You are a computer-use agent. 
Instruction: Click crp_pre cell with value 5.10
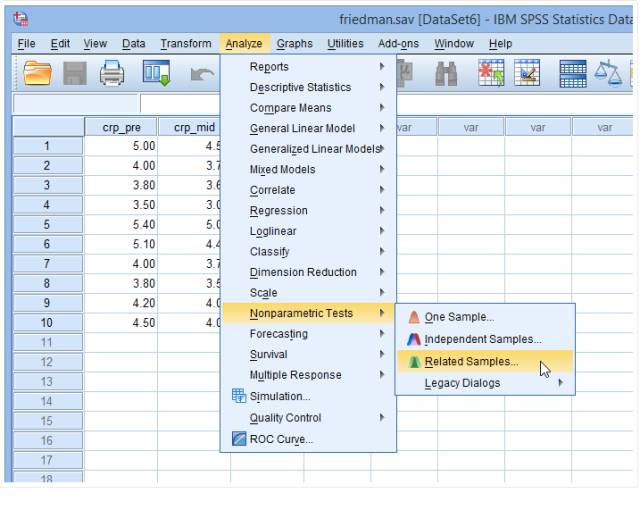click(x=121, y=244)
